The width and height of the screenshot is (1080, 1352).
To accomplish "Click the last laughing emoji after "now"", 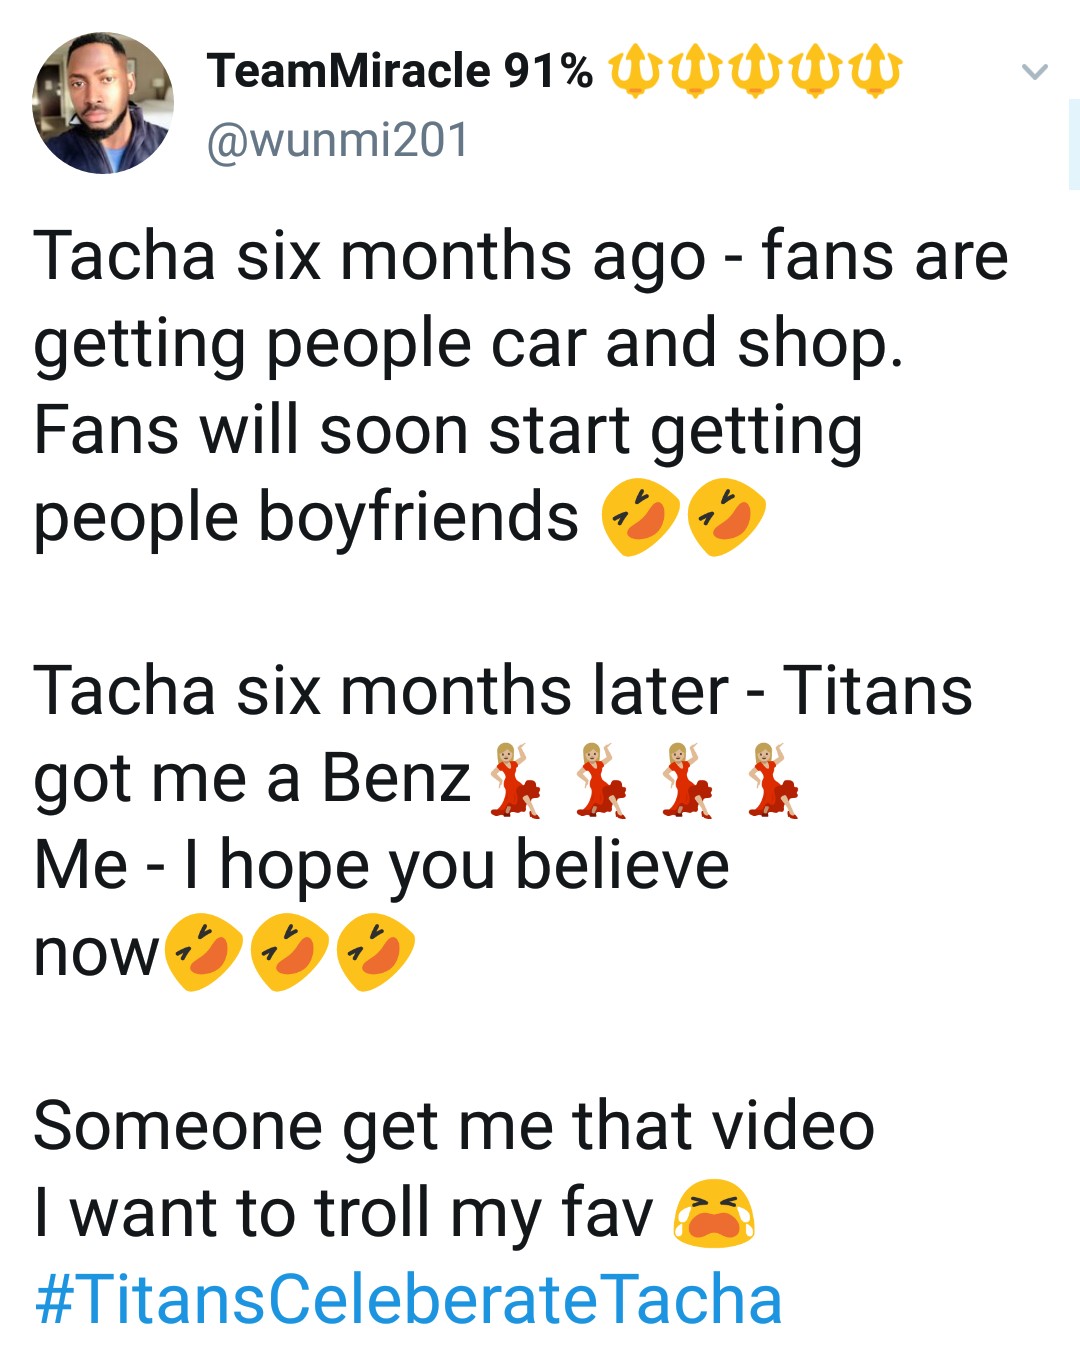I will 376,954.
